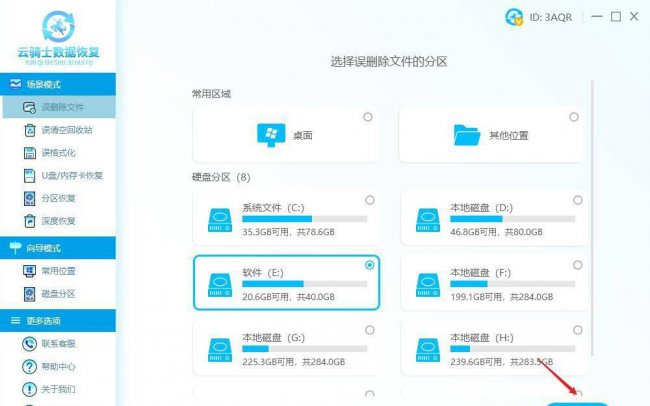Open 深度恢复 mode

58,221
